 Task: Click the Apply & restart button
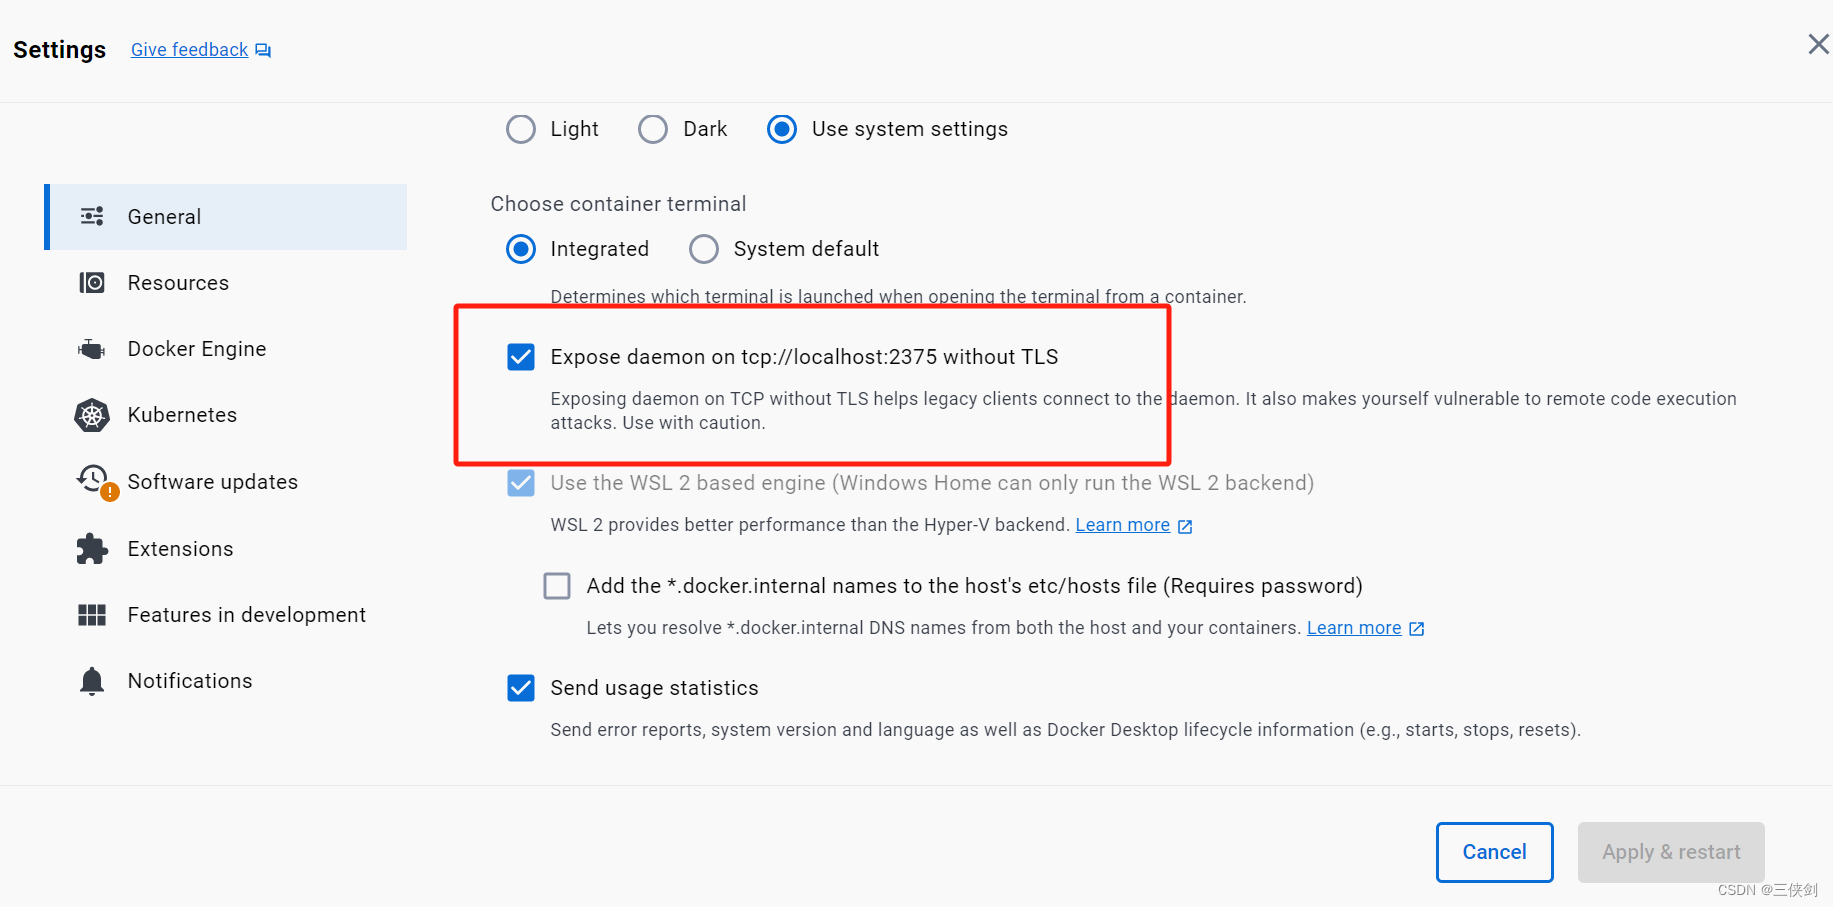[x=1671, y=852]
